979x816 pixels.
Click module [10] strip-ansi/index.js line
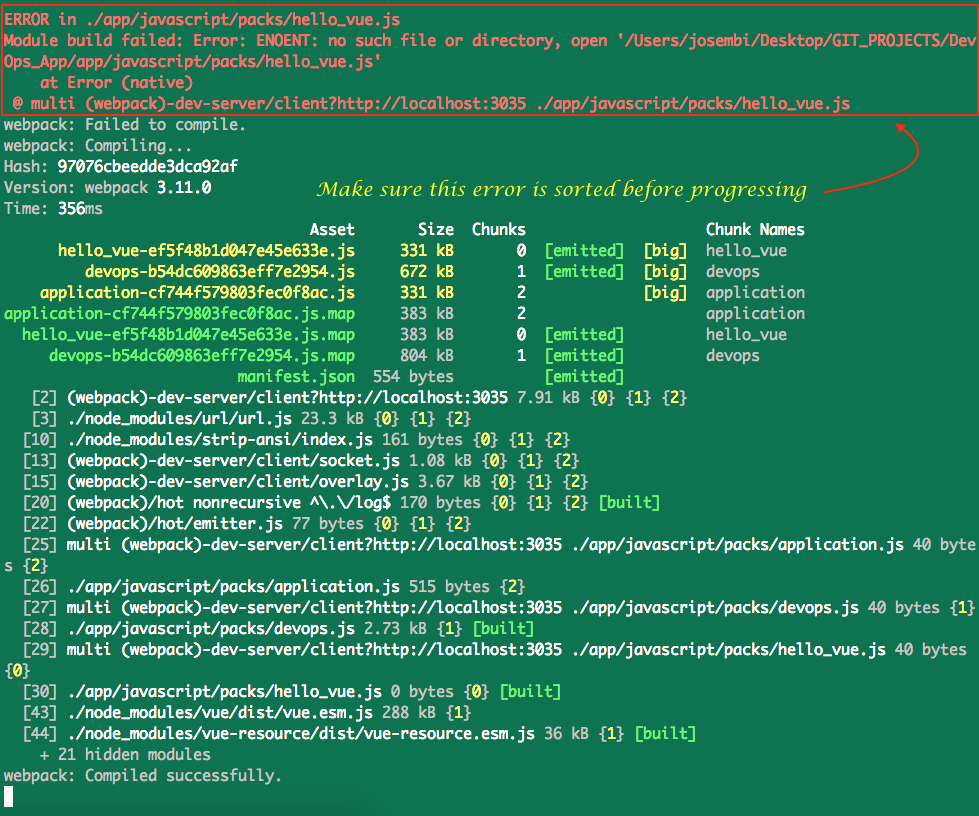coord(296,440)
